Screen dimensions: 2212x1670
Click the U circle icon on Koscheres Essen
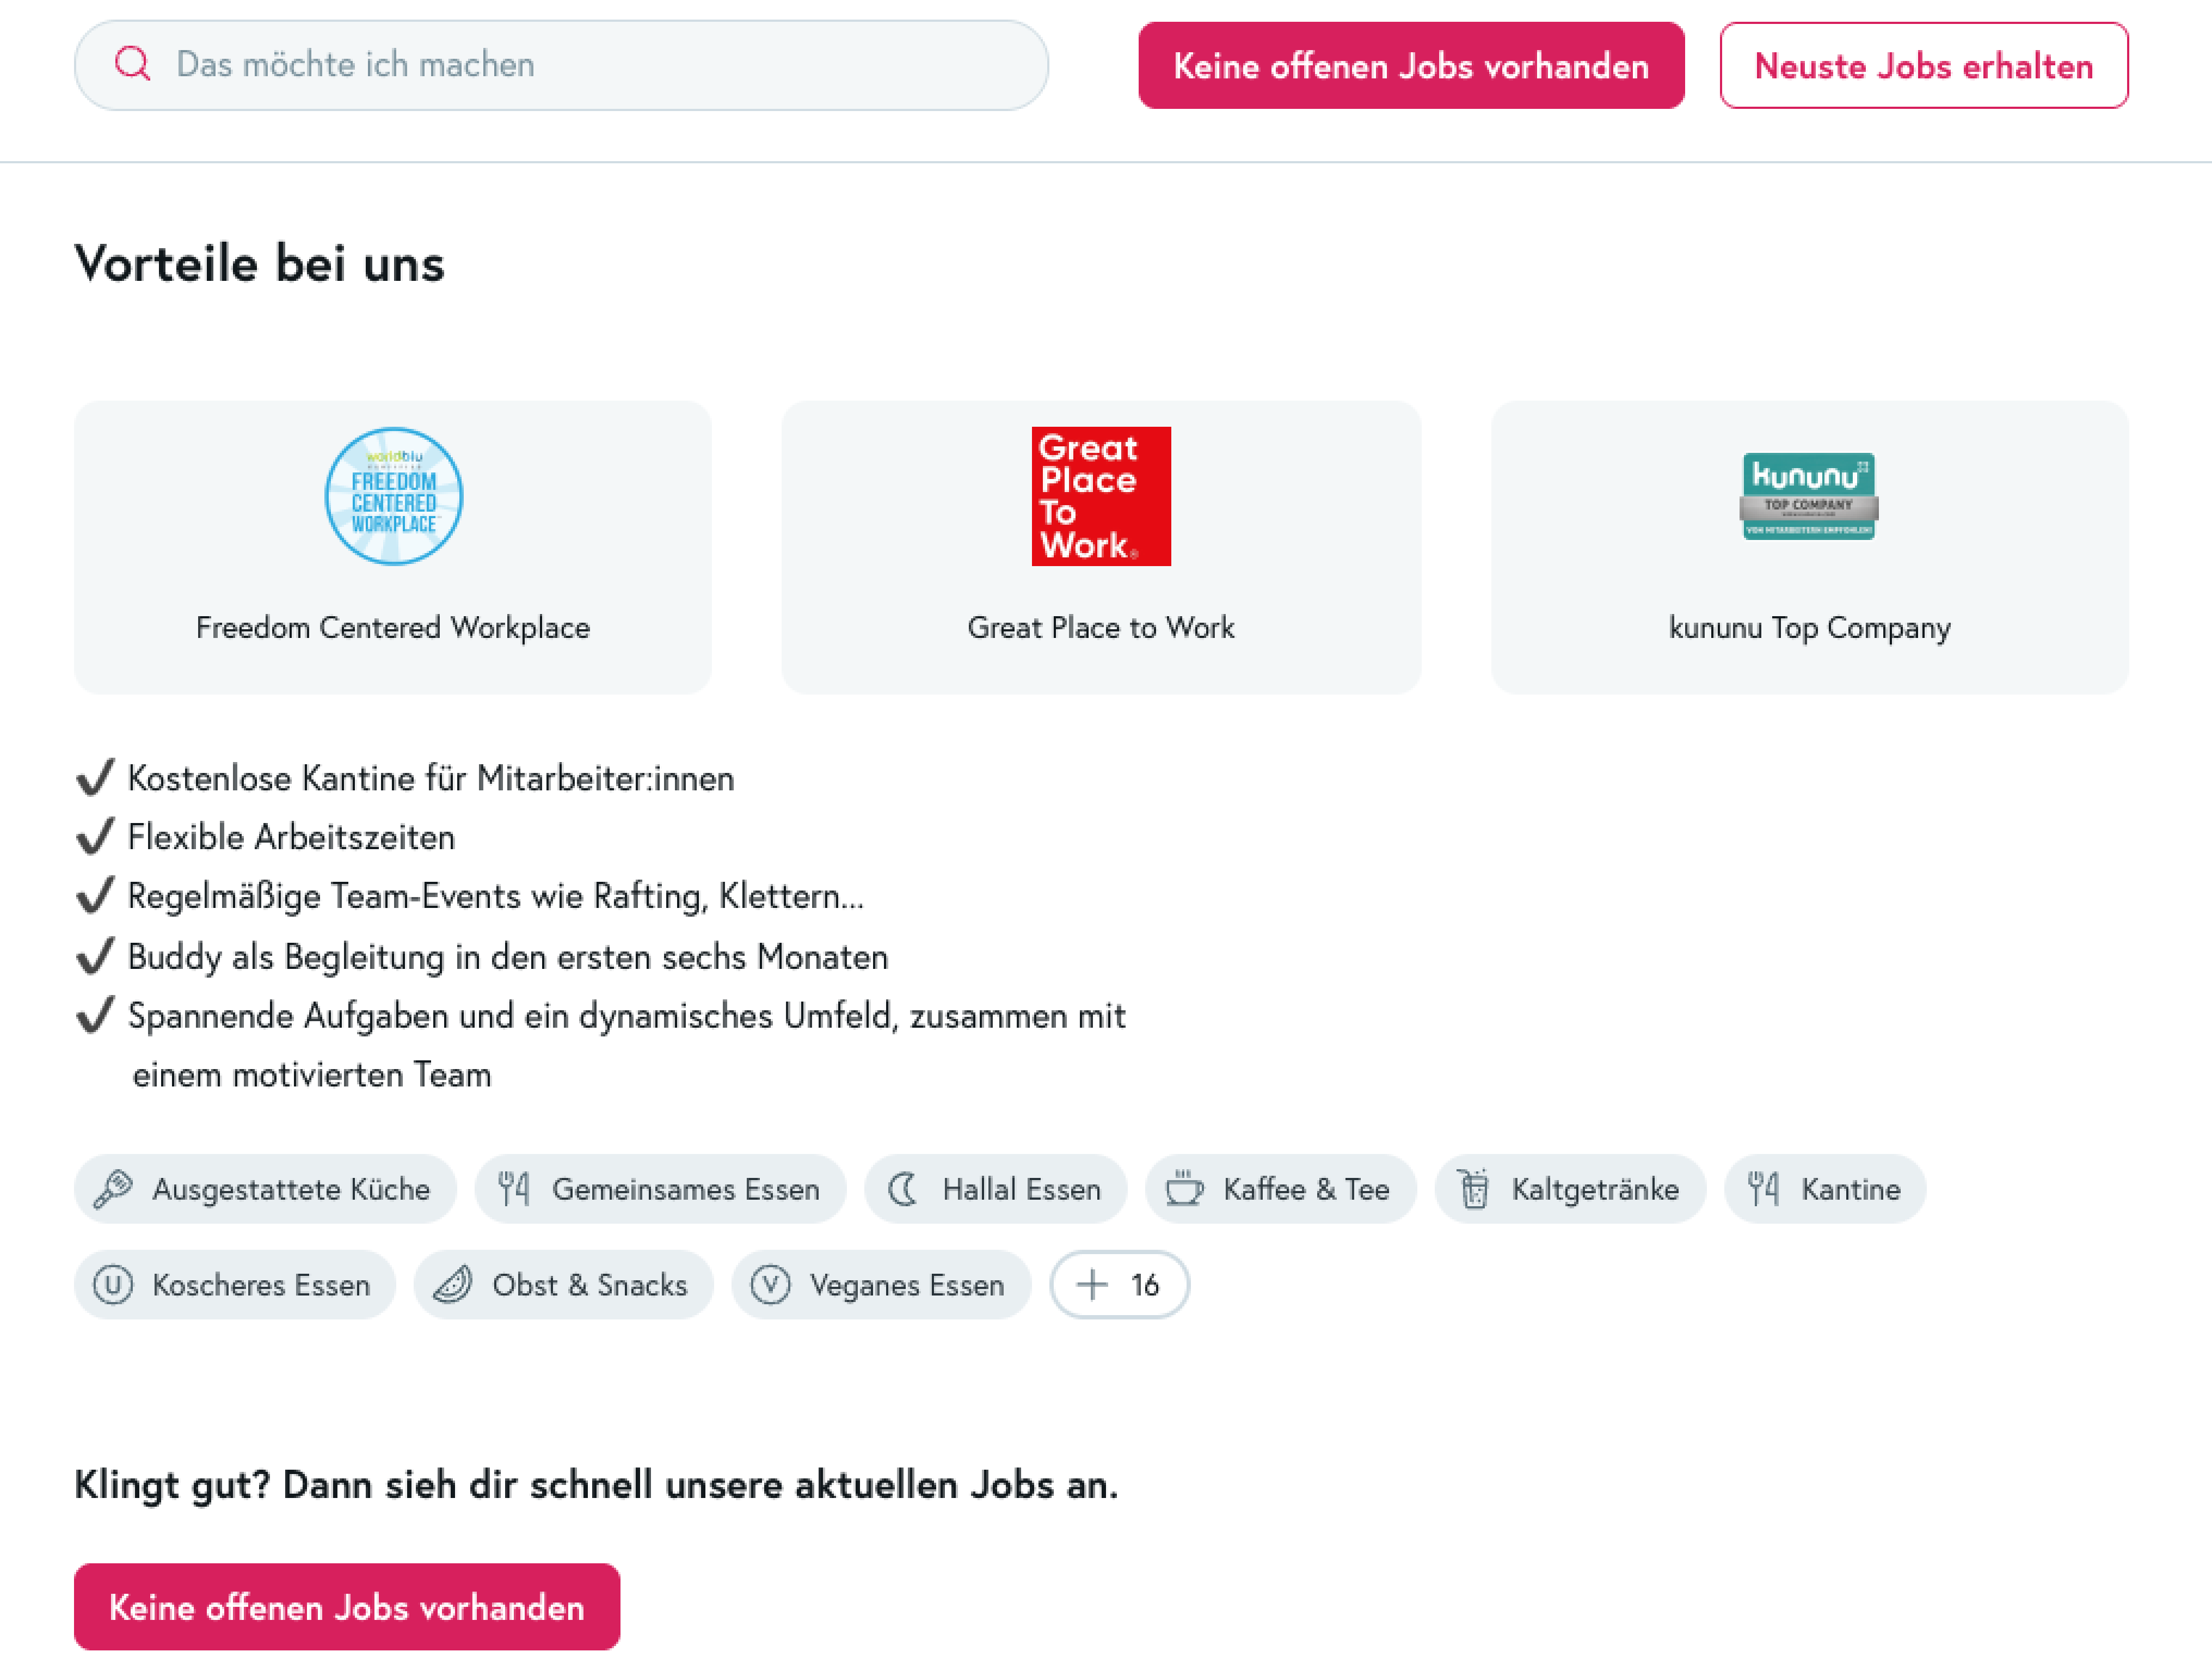click(113, 1285)
